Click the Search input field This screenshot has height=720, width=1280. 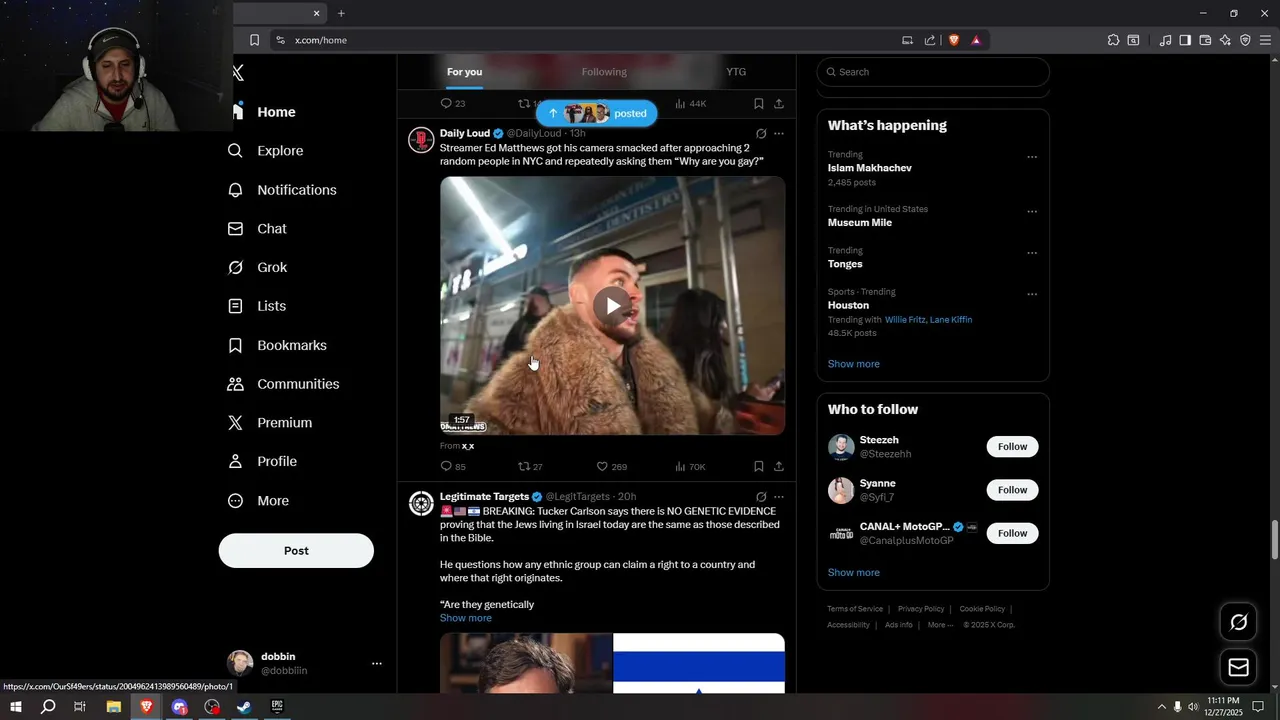[x=933, y=72]
